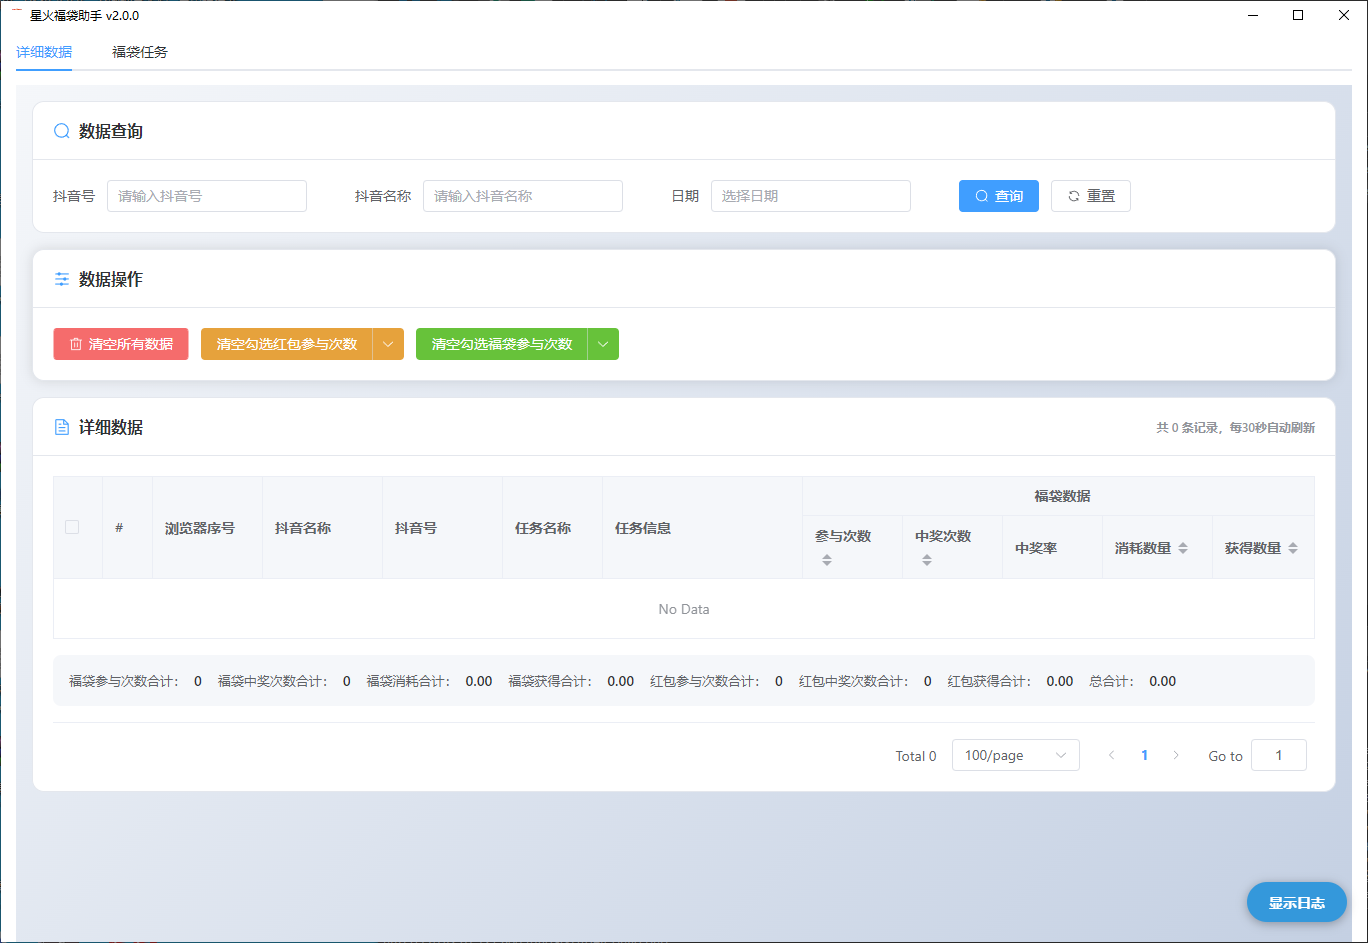
Task: Click the blue 查询 button
Action: pyautogui.click(x=998, y=196)
